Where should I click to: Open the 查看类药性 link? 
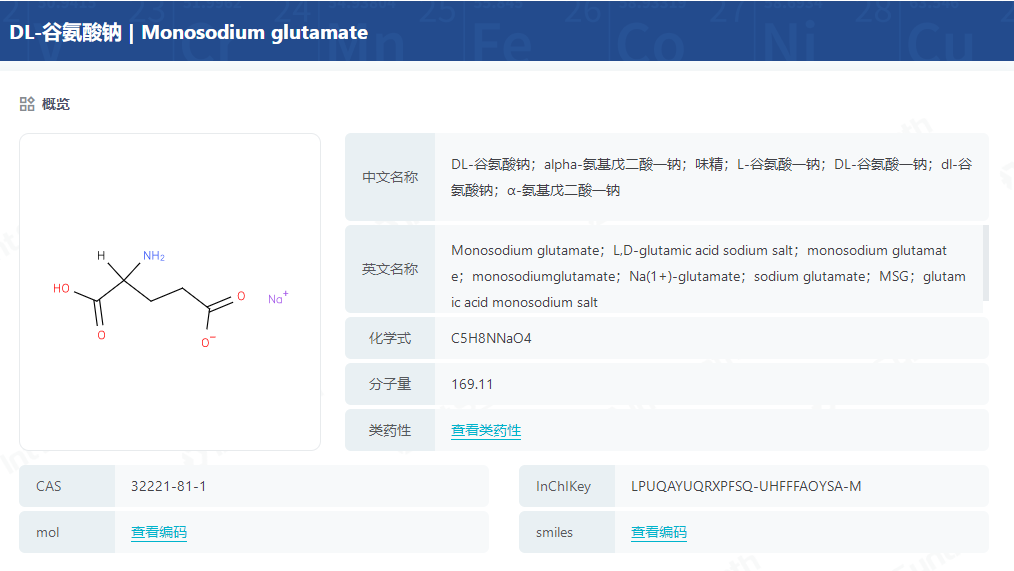coord(486,430)
